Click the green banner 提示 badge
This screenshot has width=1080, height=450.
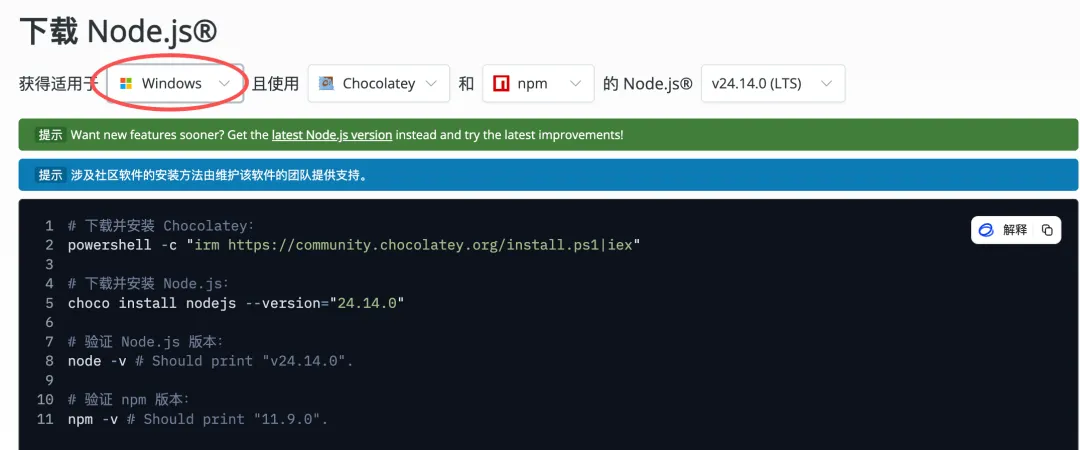(x=50, y=135)
